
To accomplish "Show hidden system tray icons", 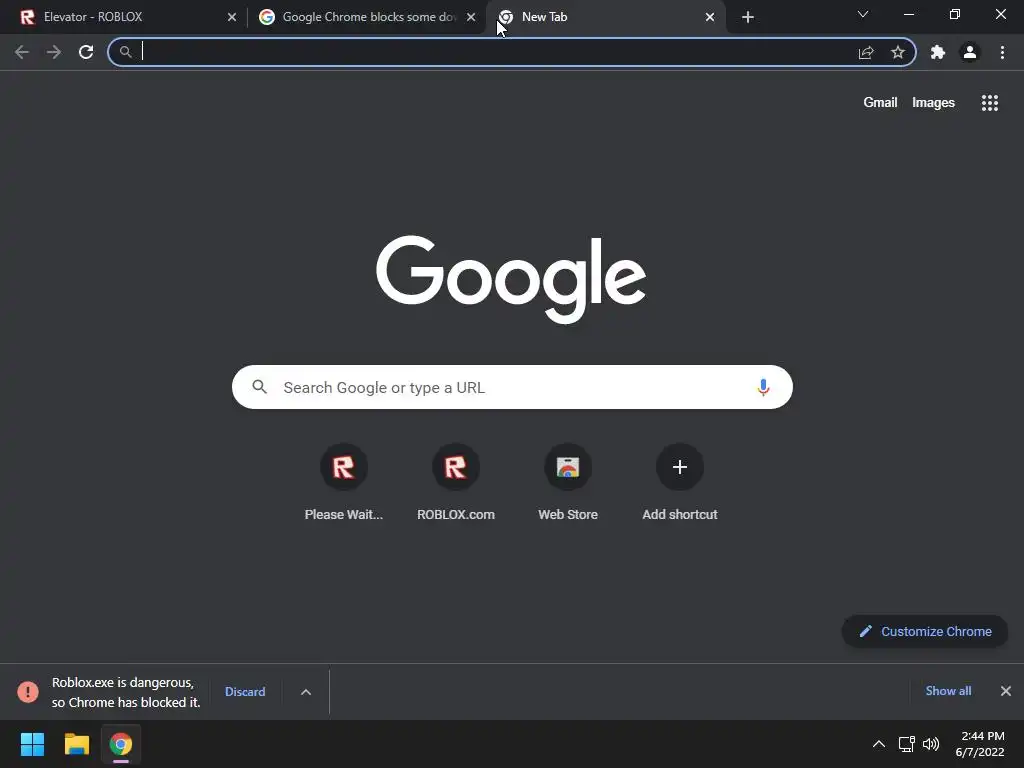I will click(x=879, y=744).
